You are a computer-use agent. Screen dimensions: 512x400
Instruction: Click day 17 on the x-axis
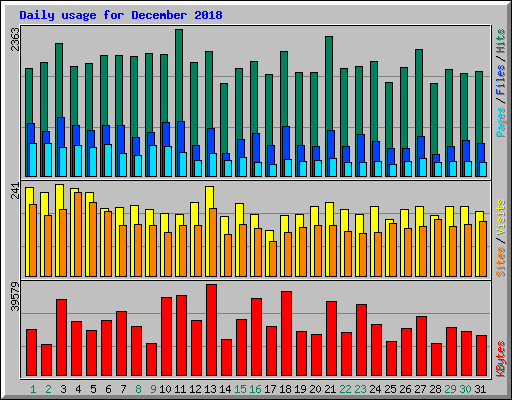(270, 389)
